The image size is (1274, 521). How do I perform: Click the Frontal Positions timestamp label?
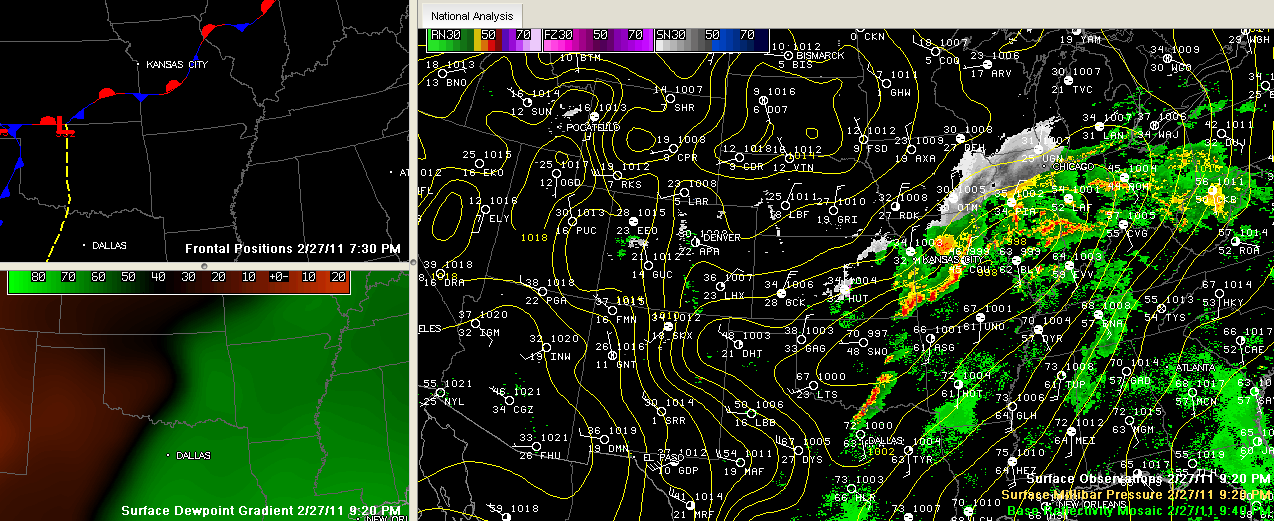point(293,248)
